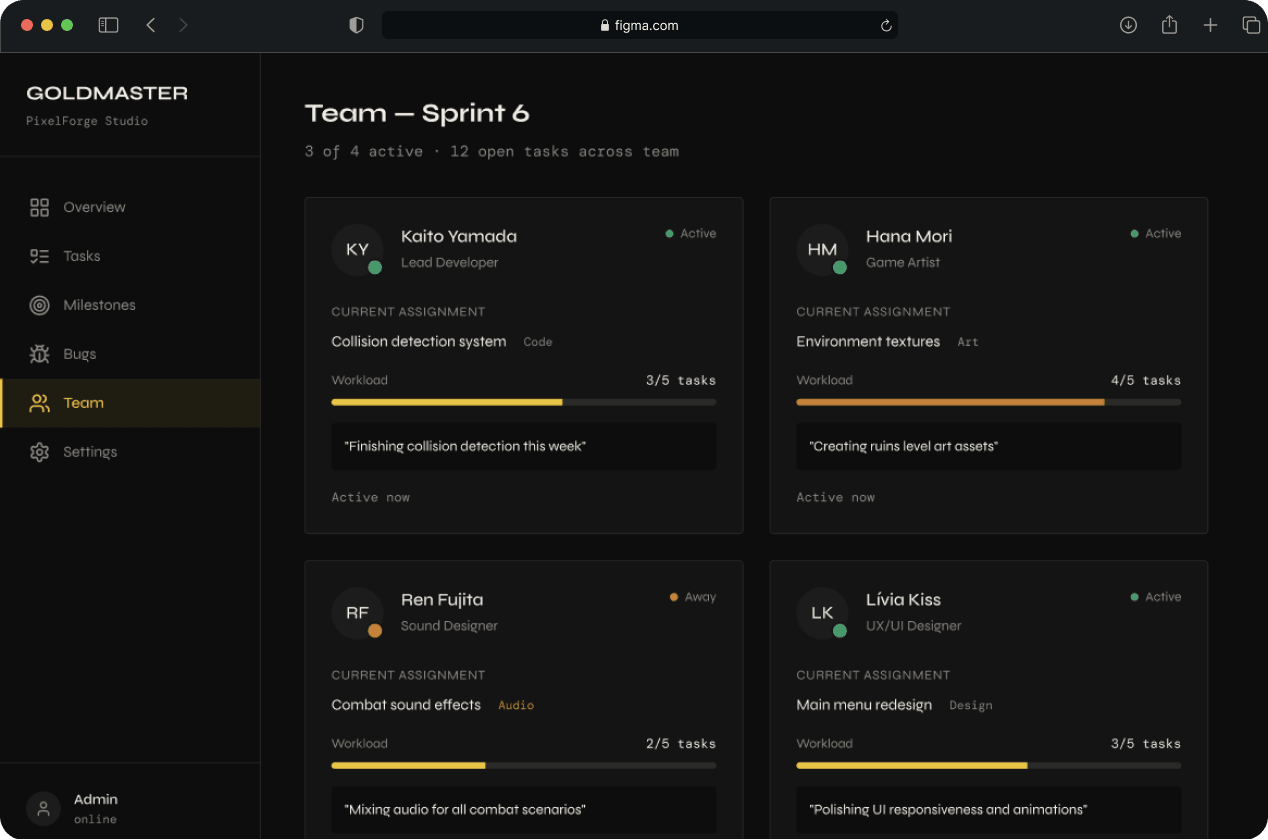Click the Admin profile avatar icon

(42, 808)
